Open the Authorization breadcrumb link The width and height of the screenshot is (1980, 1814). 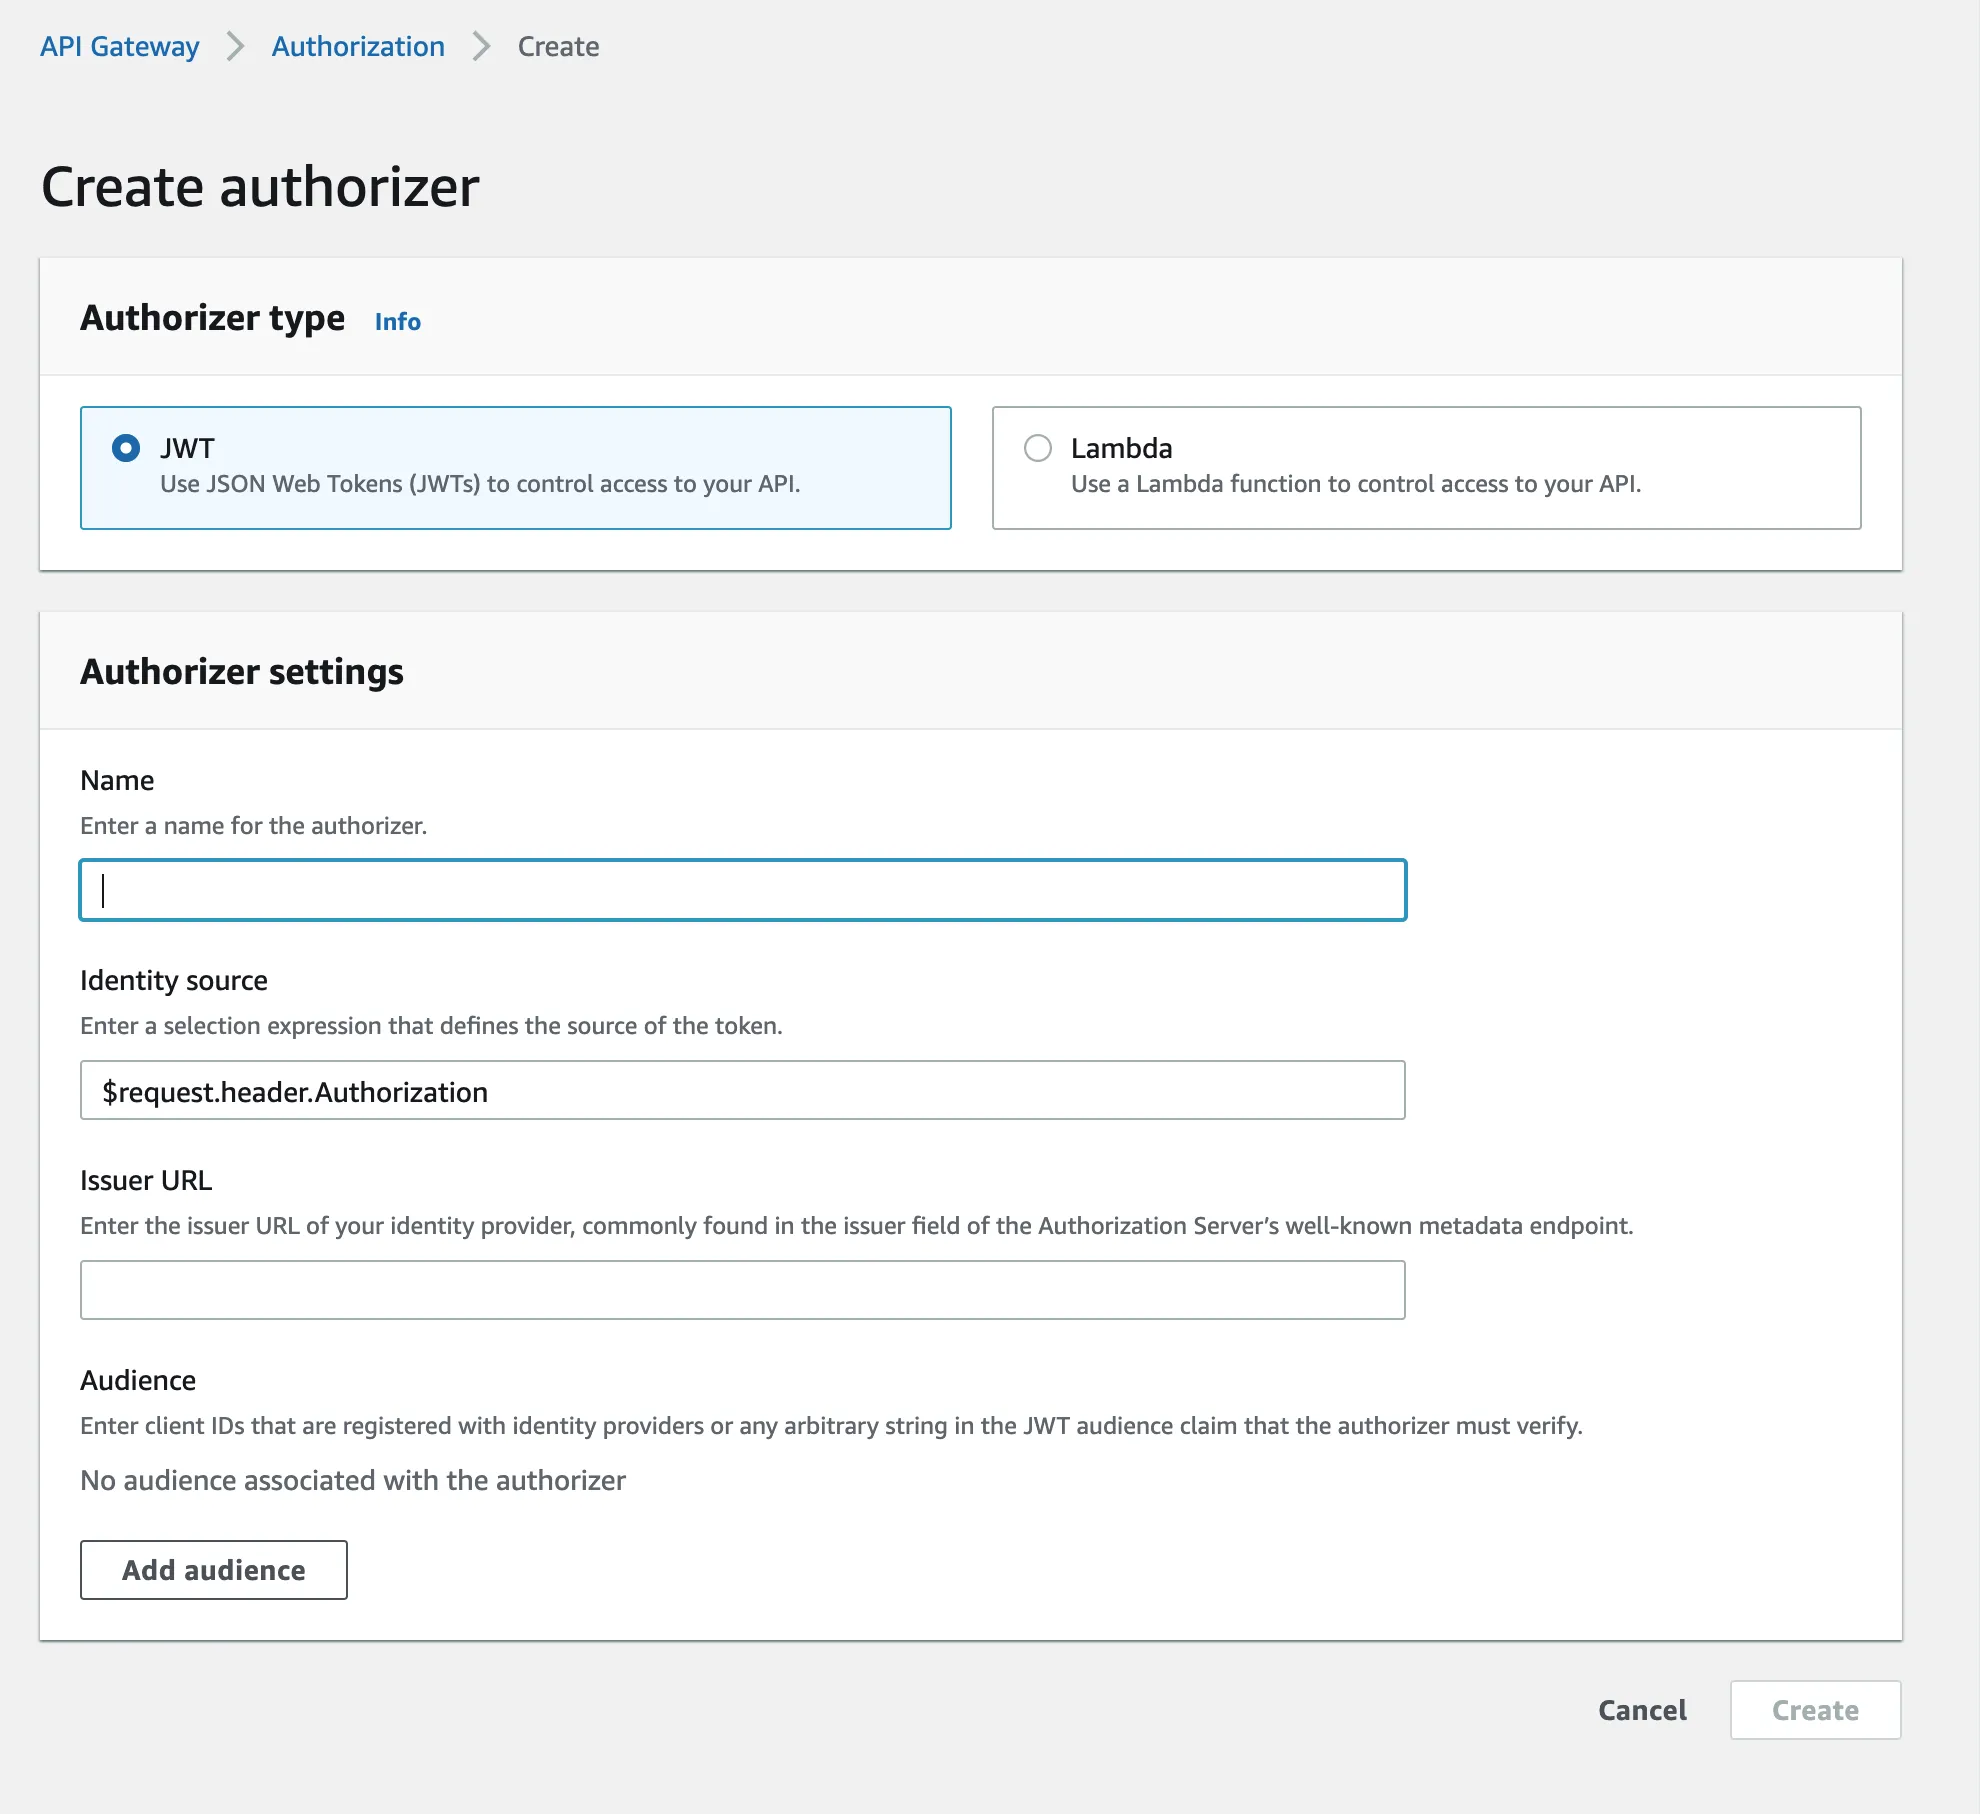pos(358,46)
